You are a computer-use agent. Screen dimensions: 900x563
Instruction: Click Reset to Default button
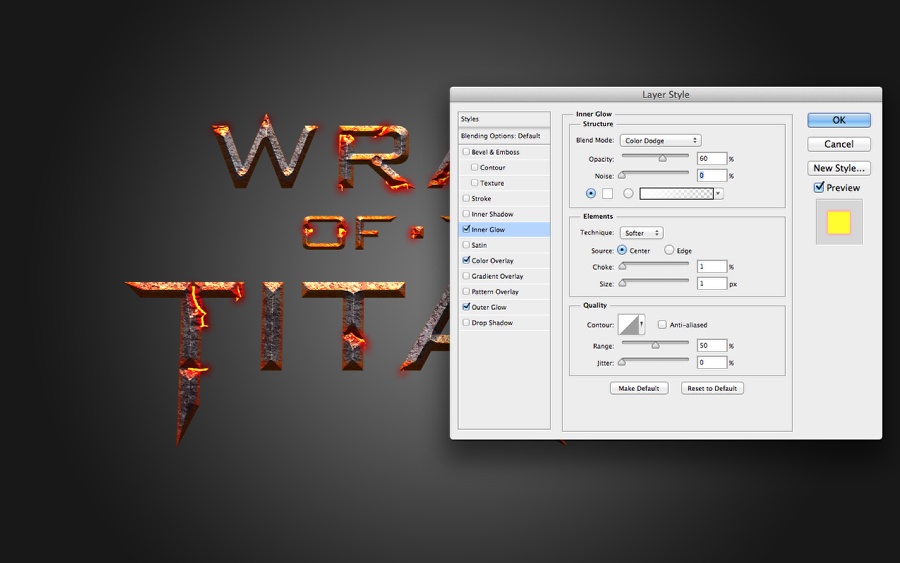tap(712, 389)
